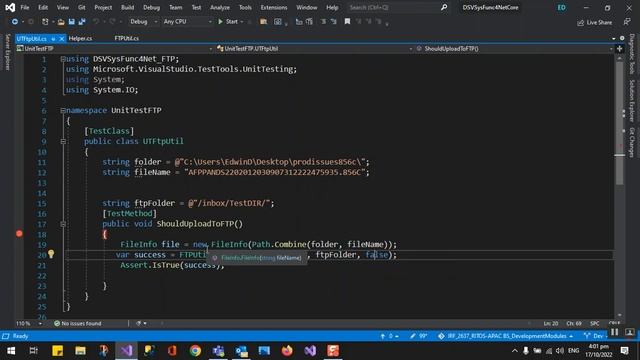The width and height of the screenshot is (640, 360).
Task: Open the Git Changes side tab
Action: tap(631, 142)
